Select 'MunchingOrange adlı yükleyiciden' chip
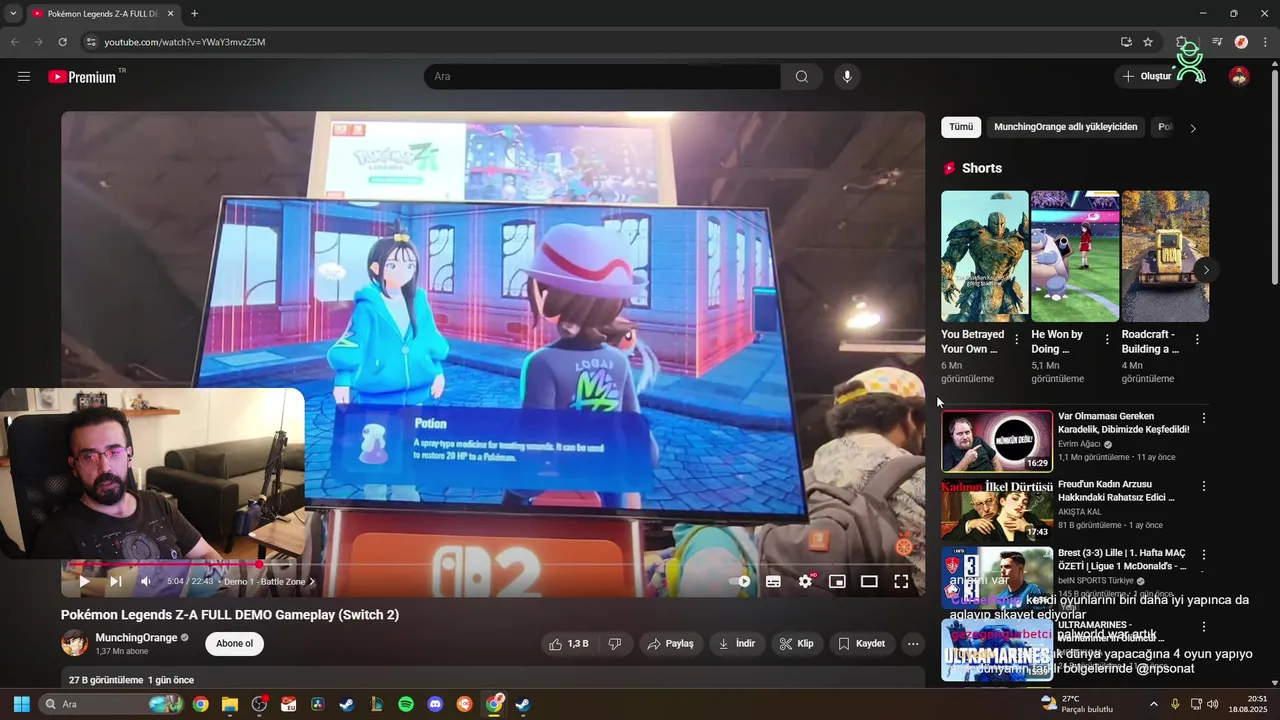The width and height of the screenshot is (1280, 720). click(x=1066, y=127)
